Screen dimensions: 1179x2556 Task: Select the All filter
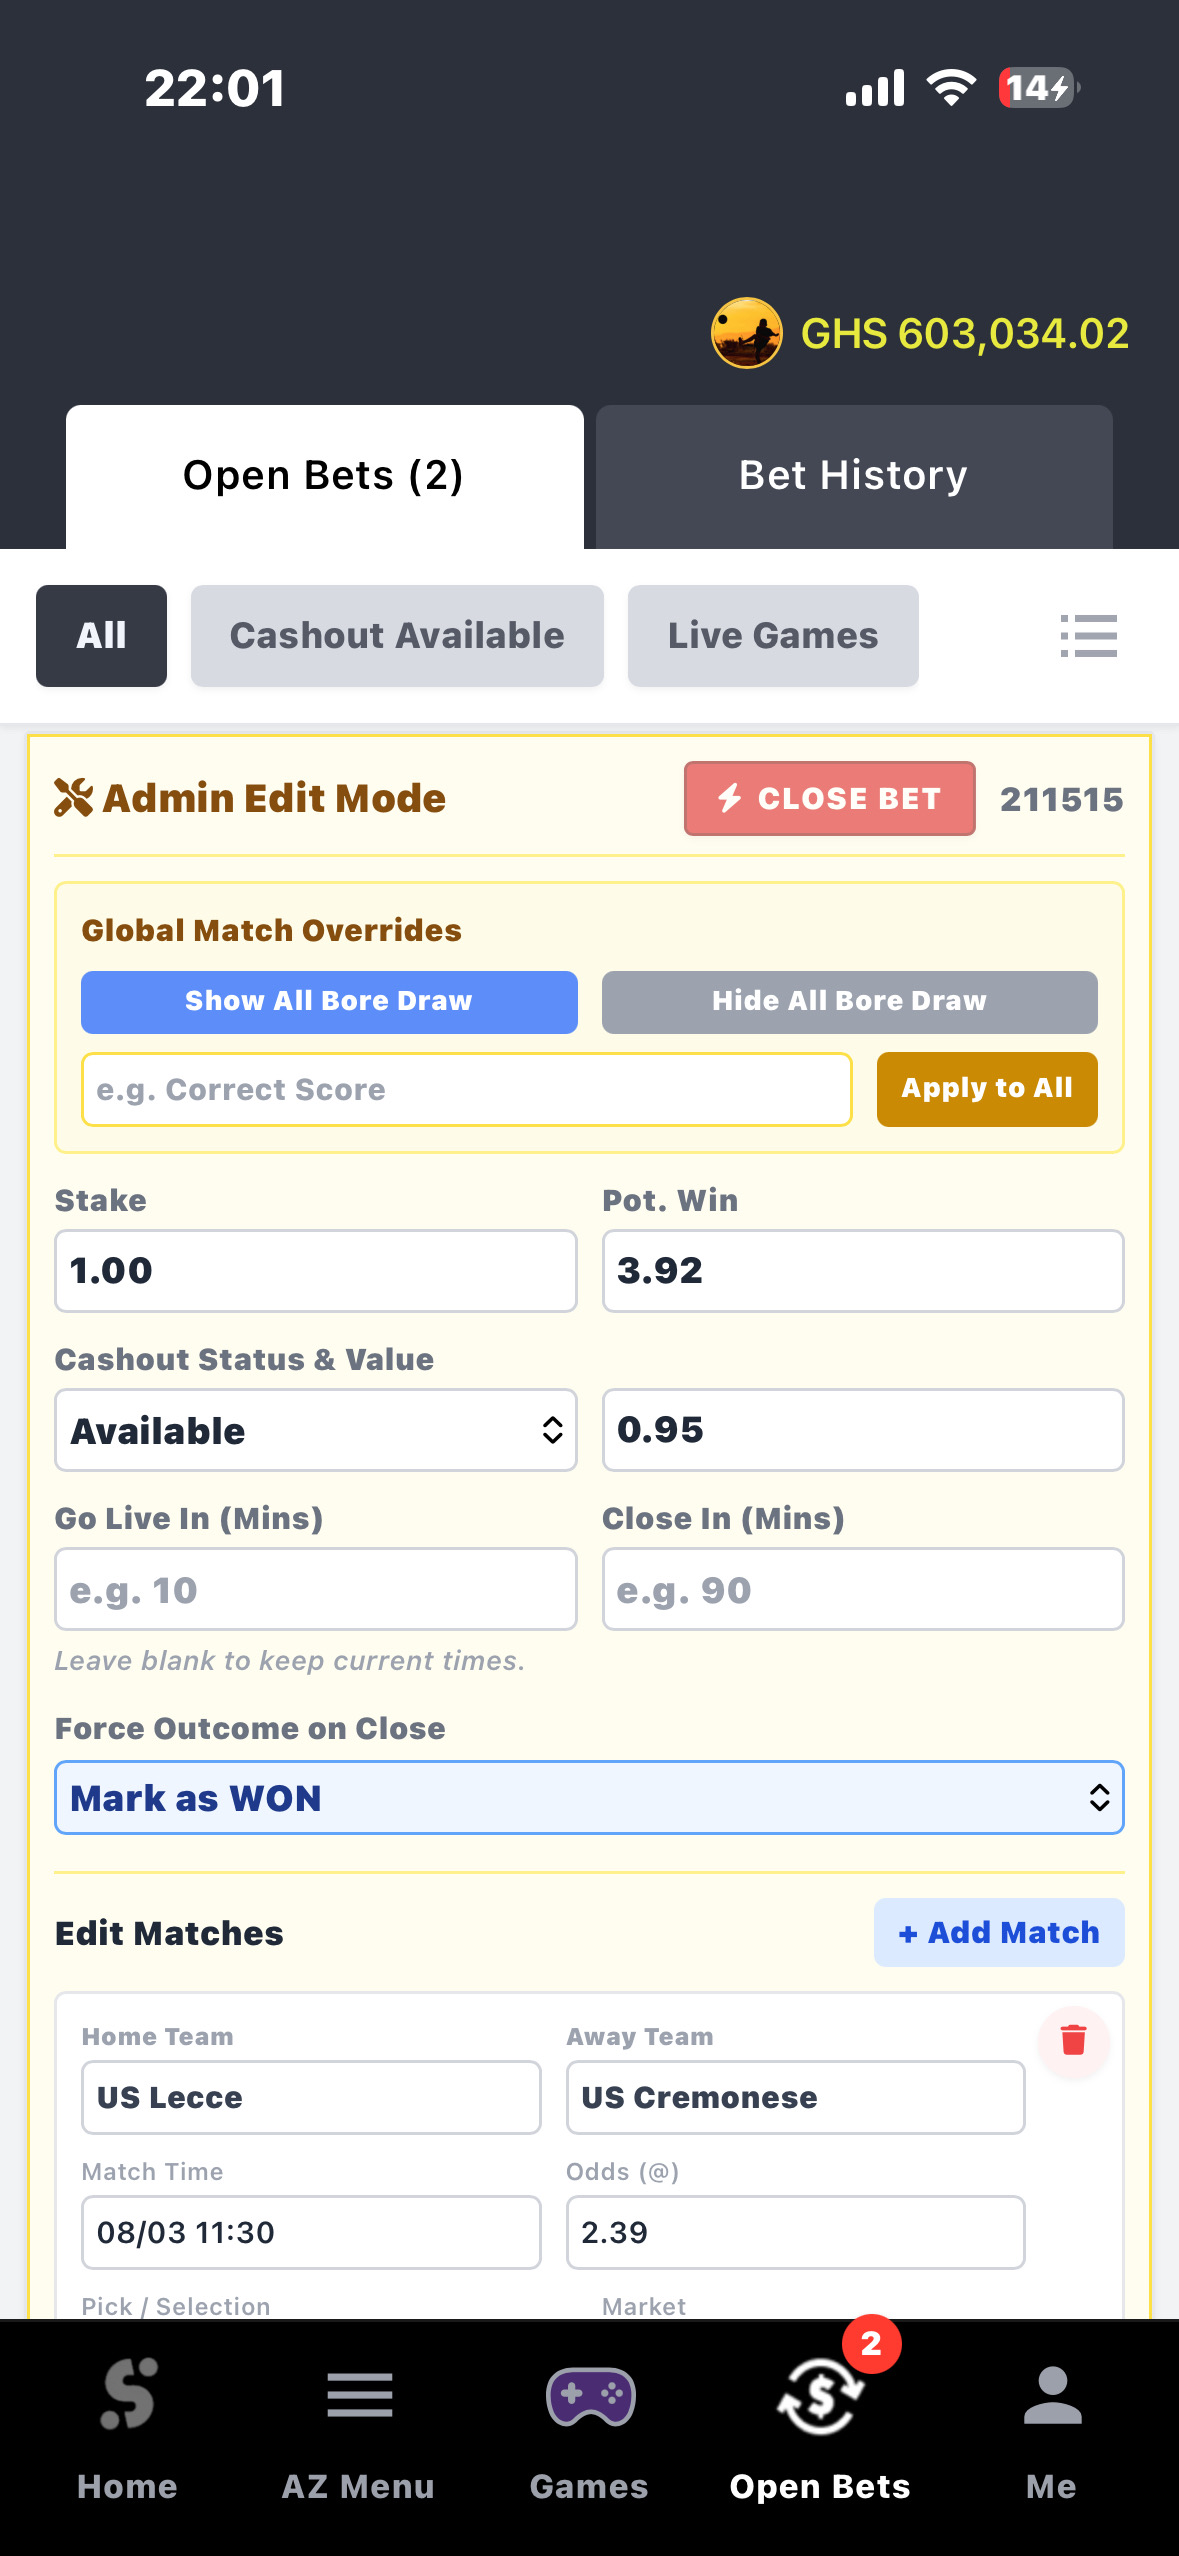pos(101,636)
